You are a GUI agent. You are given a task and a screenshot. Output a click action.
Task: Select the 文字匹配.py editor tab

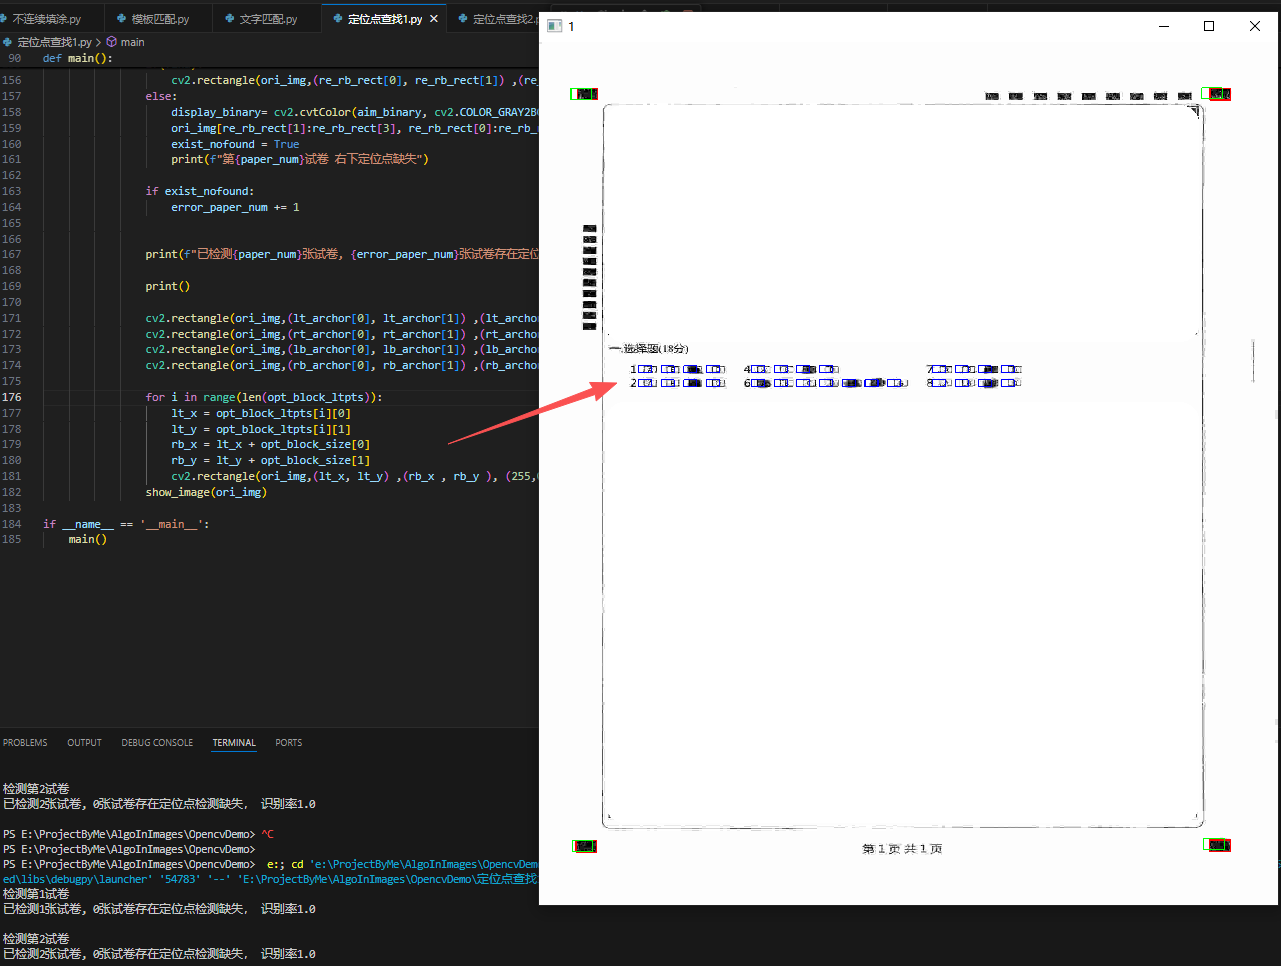268,19
